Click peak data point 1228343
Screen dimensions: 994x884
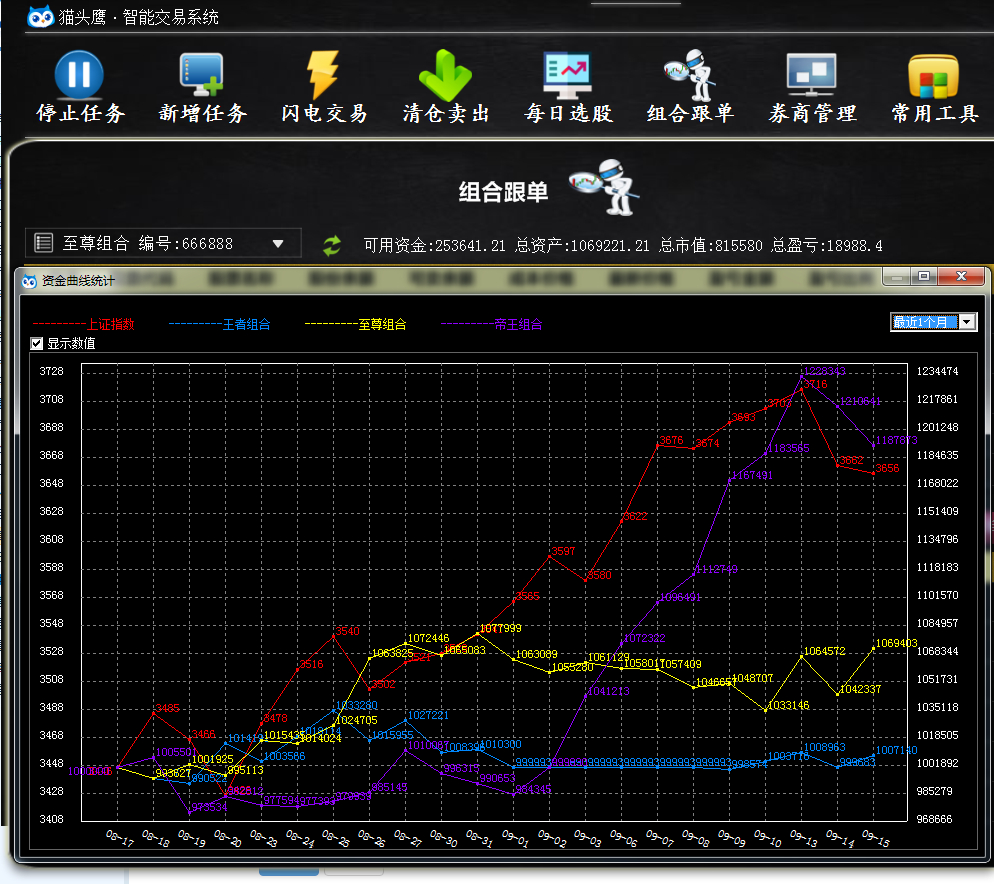[802, 377]
